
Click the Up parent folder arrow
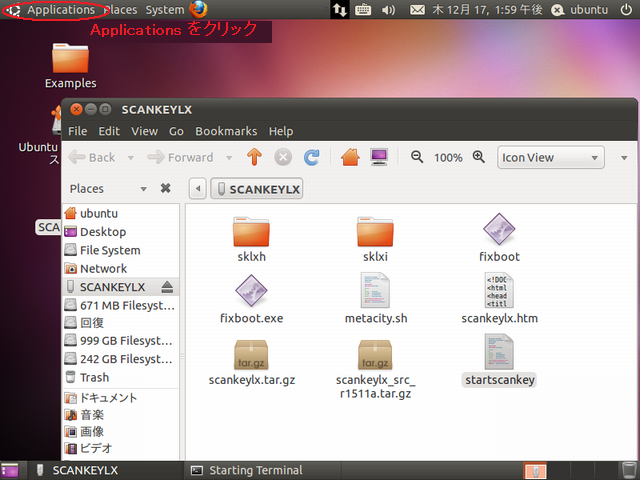tap(254, 157)
